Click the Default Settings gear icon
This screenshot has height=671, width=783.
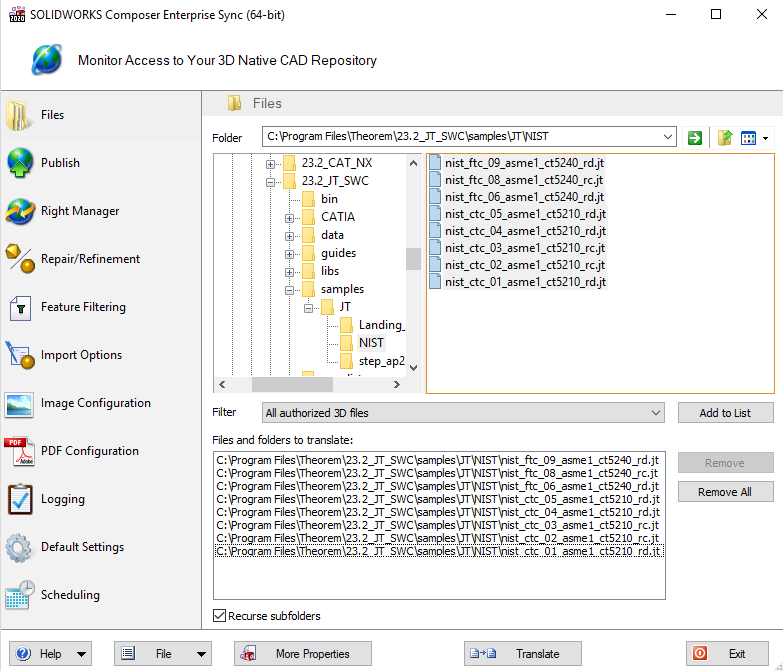(18, 548)
